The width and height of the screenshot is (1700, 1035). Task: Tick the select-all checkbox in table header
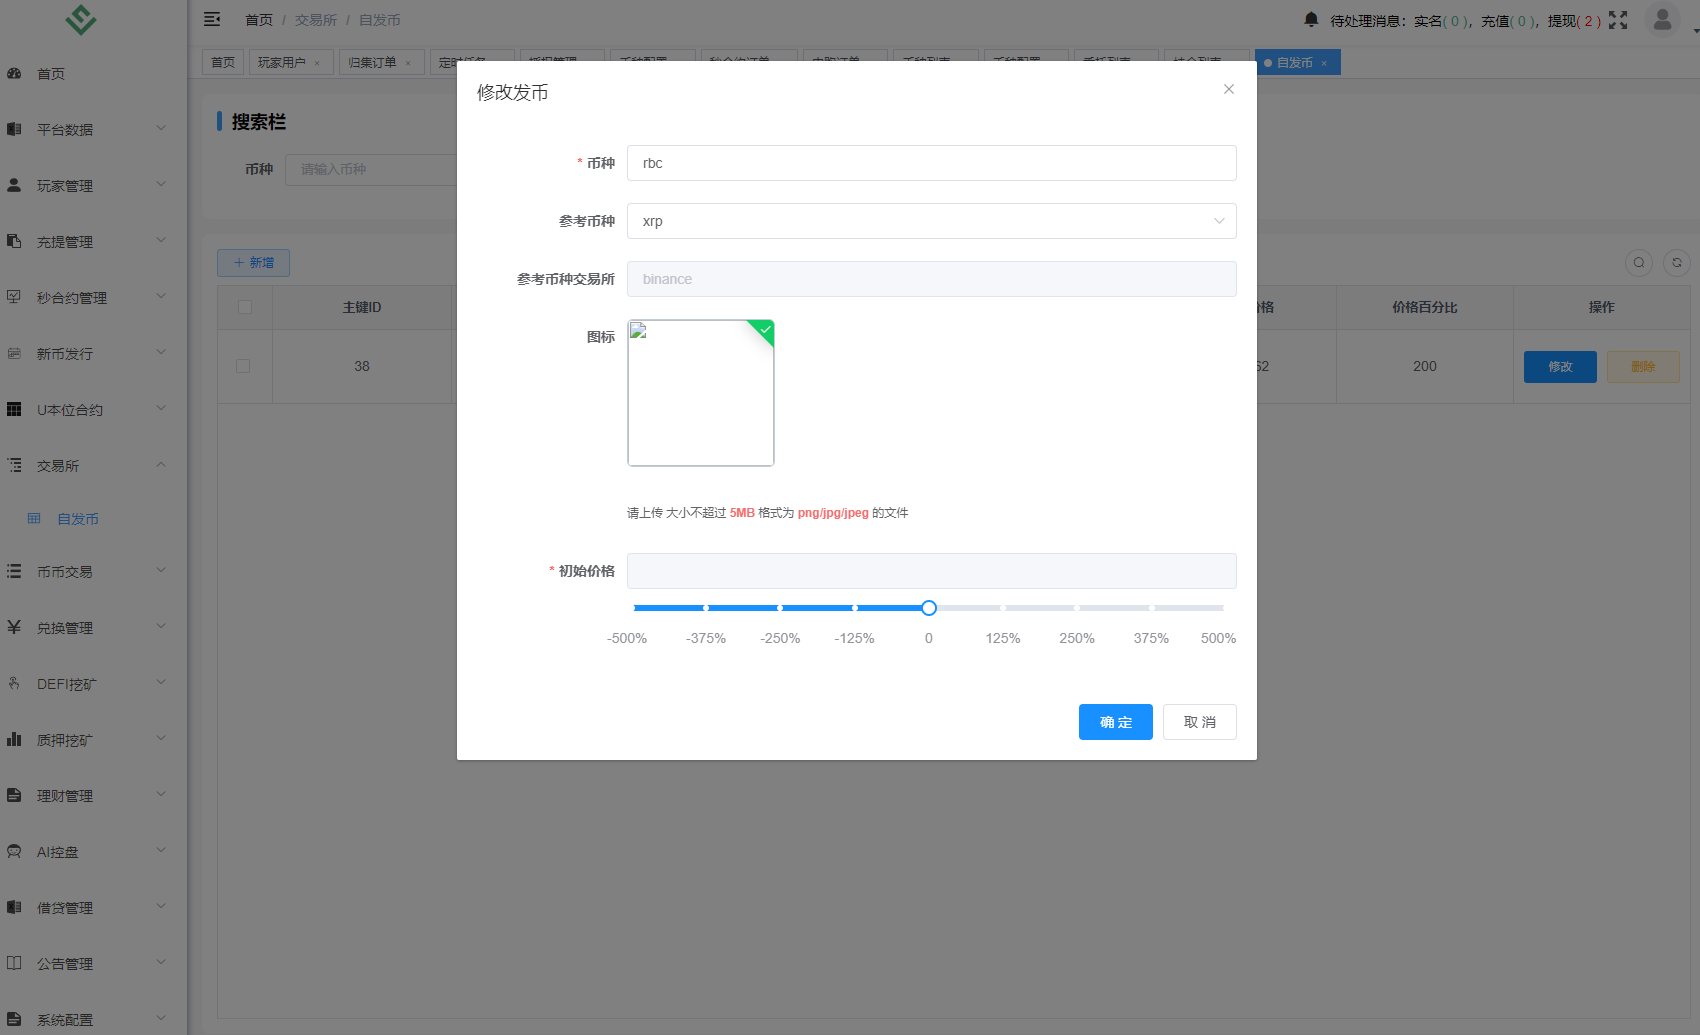(245, 307)
